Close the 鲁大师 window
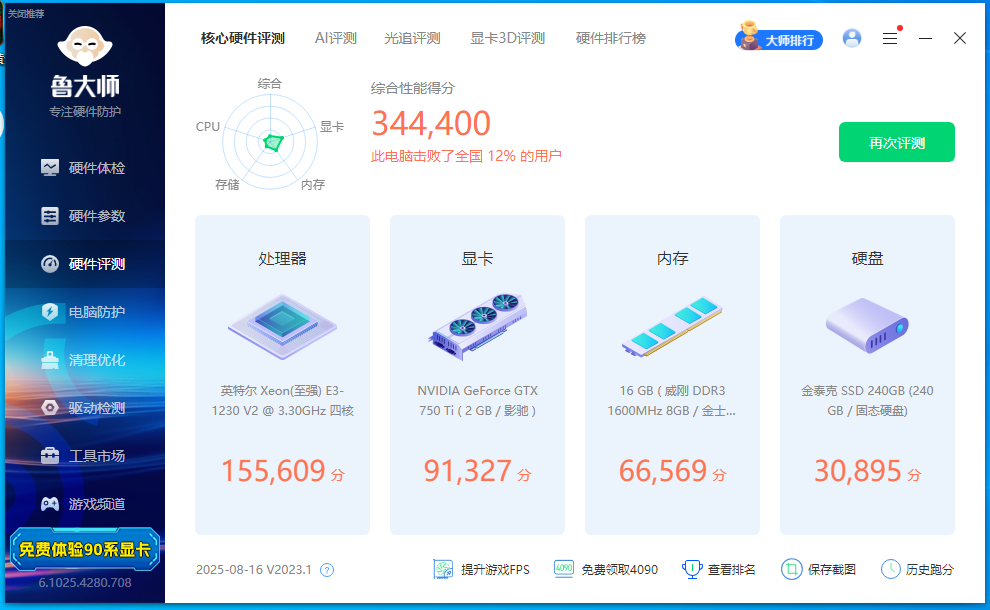The width and height of the screenshot is (990, 610). [960, 39]
